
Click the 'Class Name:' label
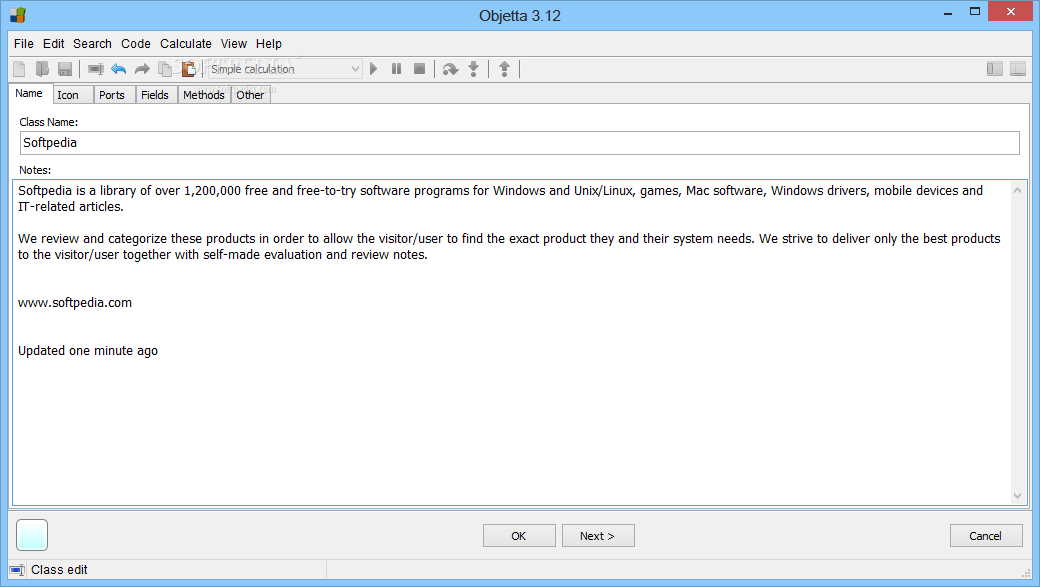point(48,122)
